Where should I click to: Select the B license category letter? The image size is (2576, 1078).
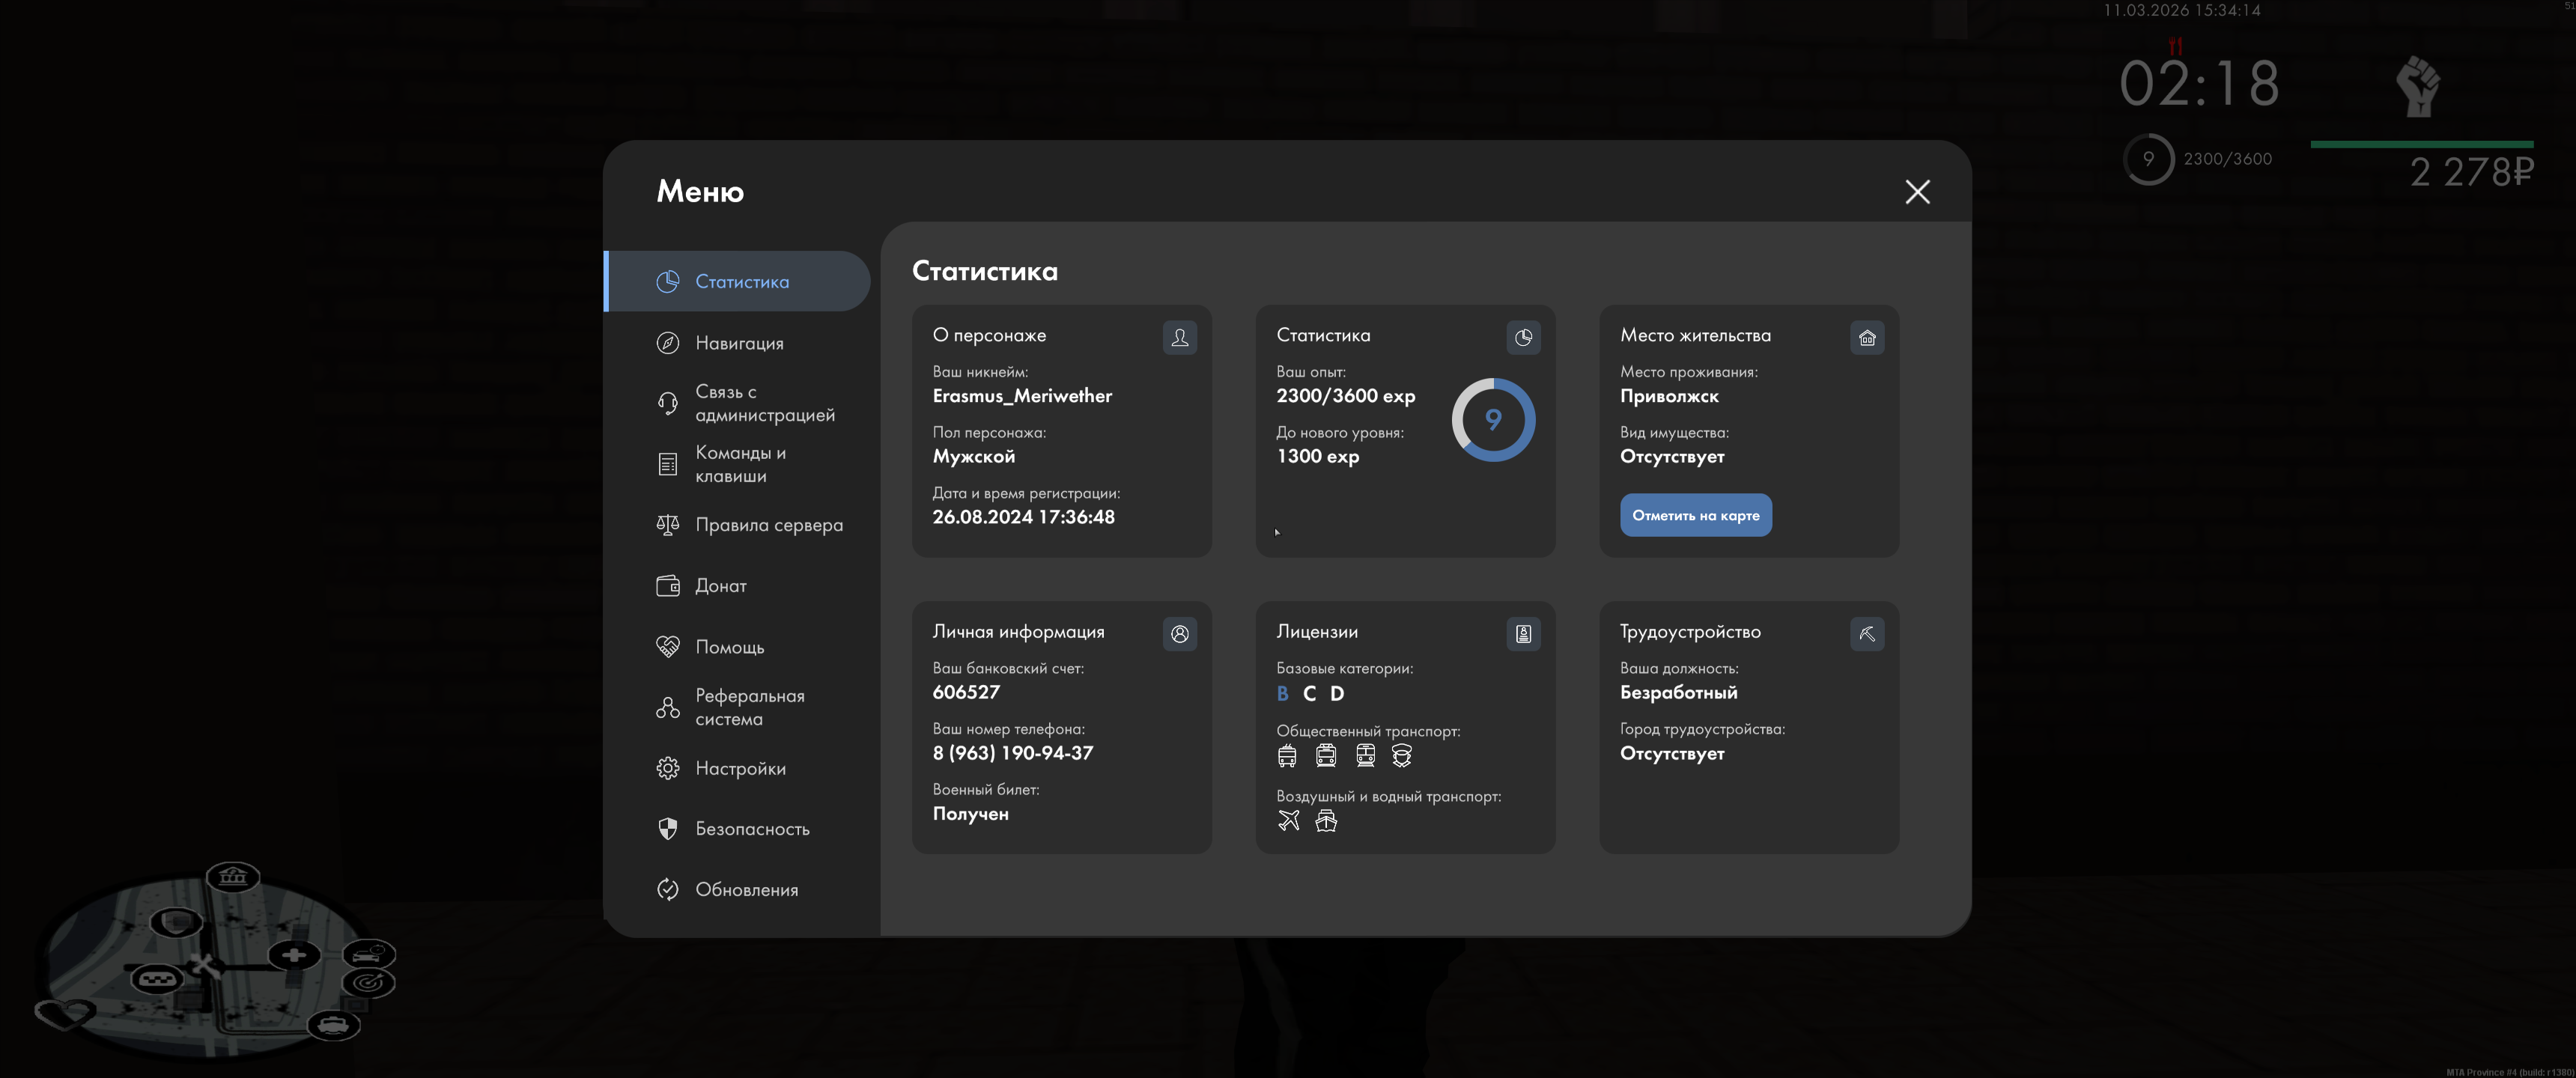1282,694
